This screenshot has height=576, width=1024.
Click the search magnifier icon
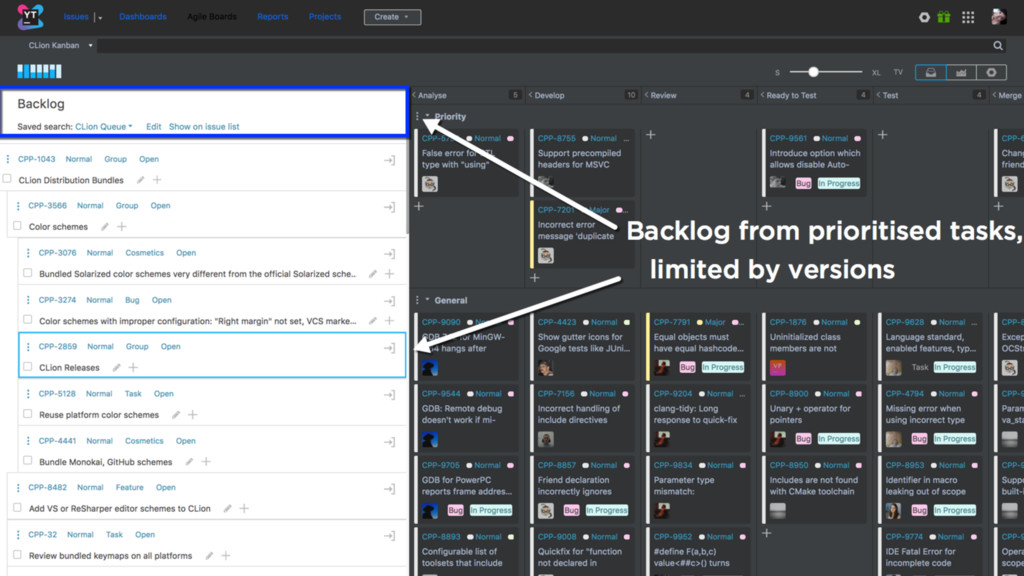click(998, 46)
